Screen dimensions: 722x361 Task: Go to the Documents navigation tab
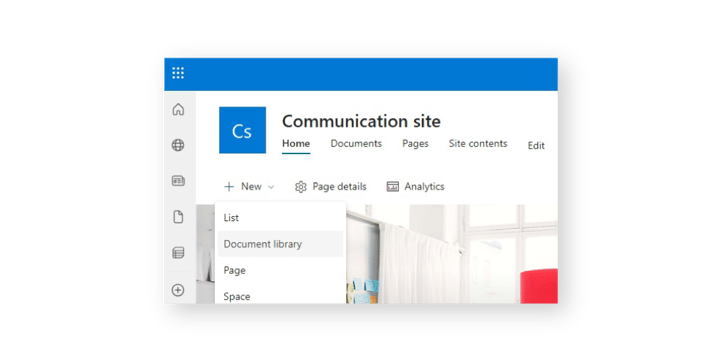point(356,144)
